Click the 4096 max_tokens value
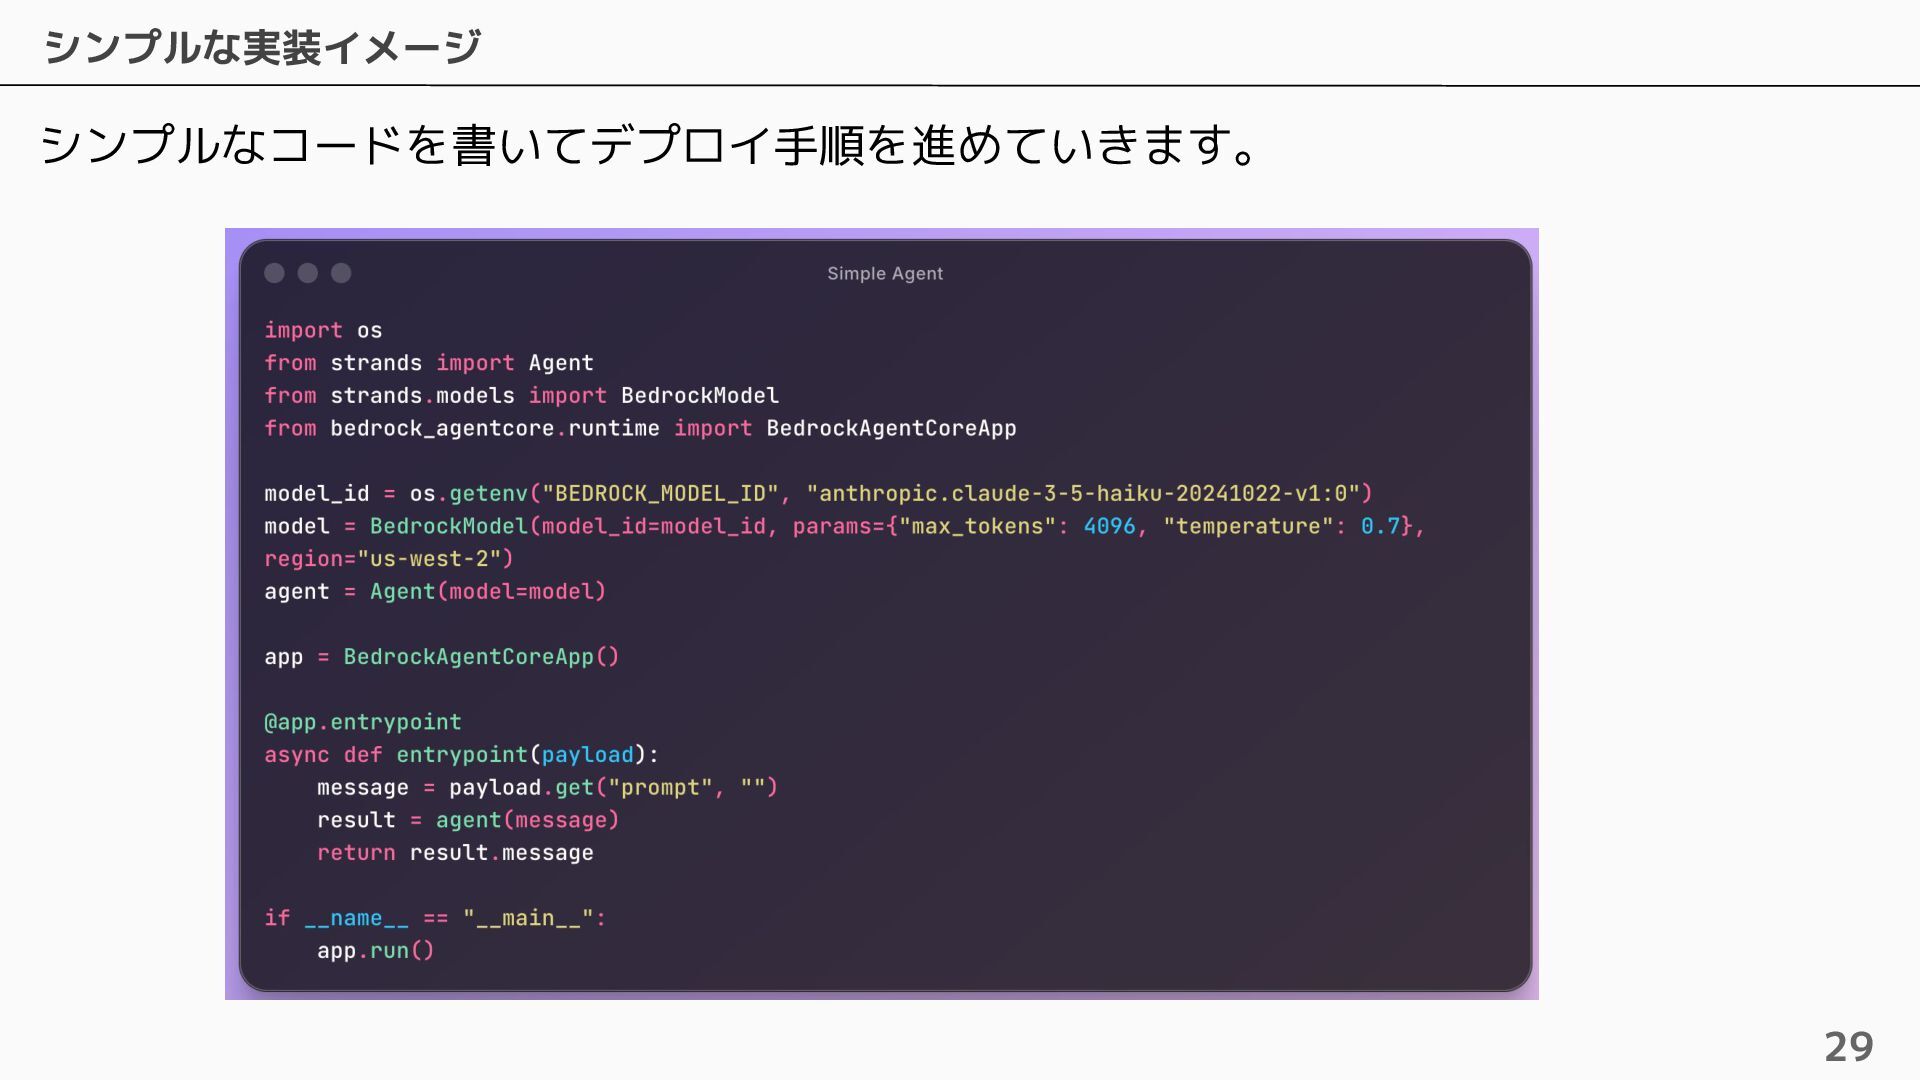The width and height of the screenshot is (1920, 1080). point(1109,526)
